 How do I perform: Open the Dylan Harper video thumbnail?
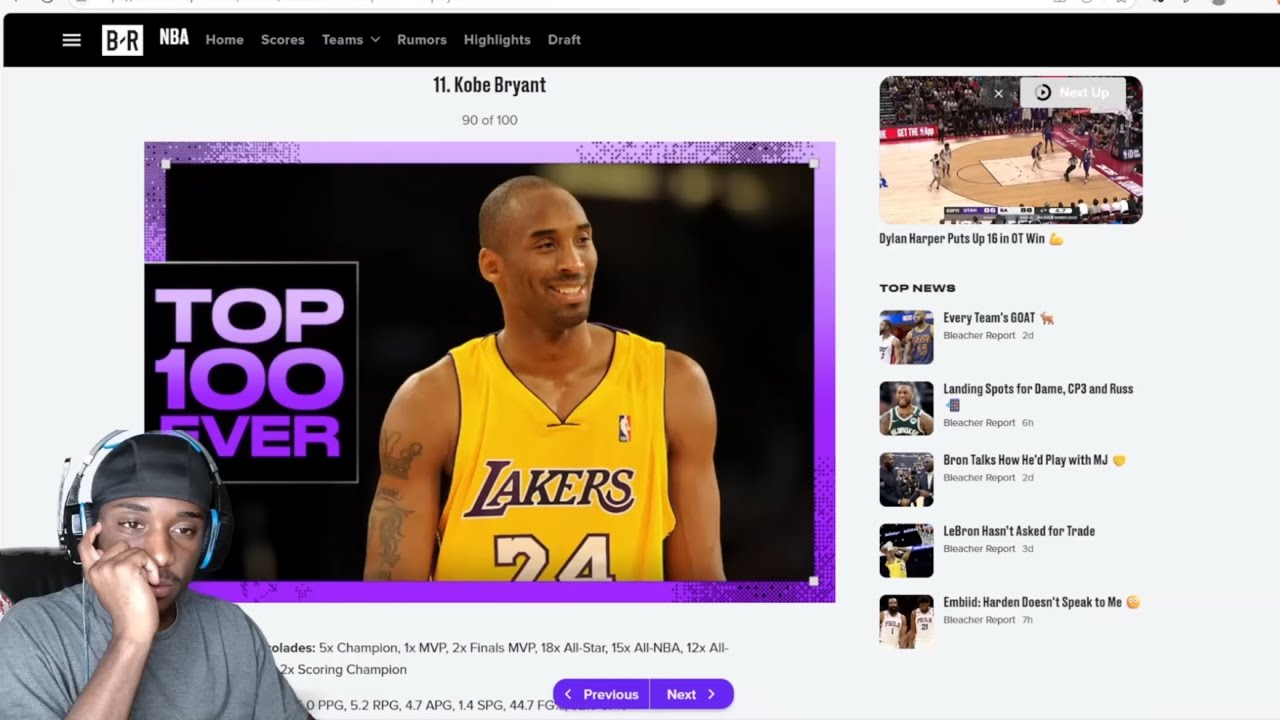(x=1010, y=150)
